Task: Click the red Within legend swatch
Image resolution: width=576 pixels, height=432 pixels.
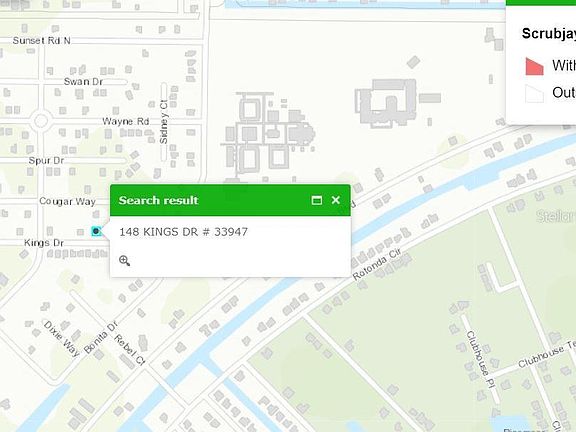Action: (534, 66)
